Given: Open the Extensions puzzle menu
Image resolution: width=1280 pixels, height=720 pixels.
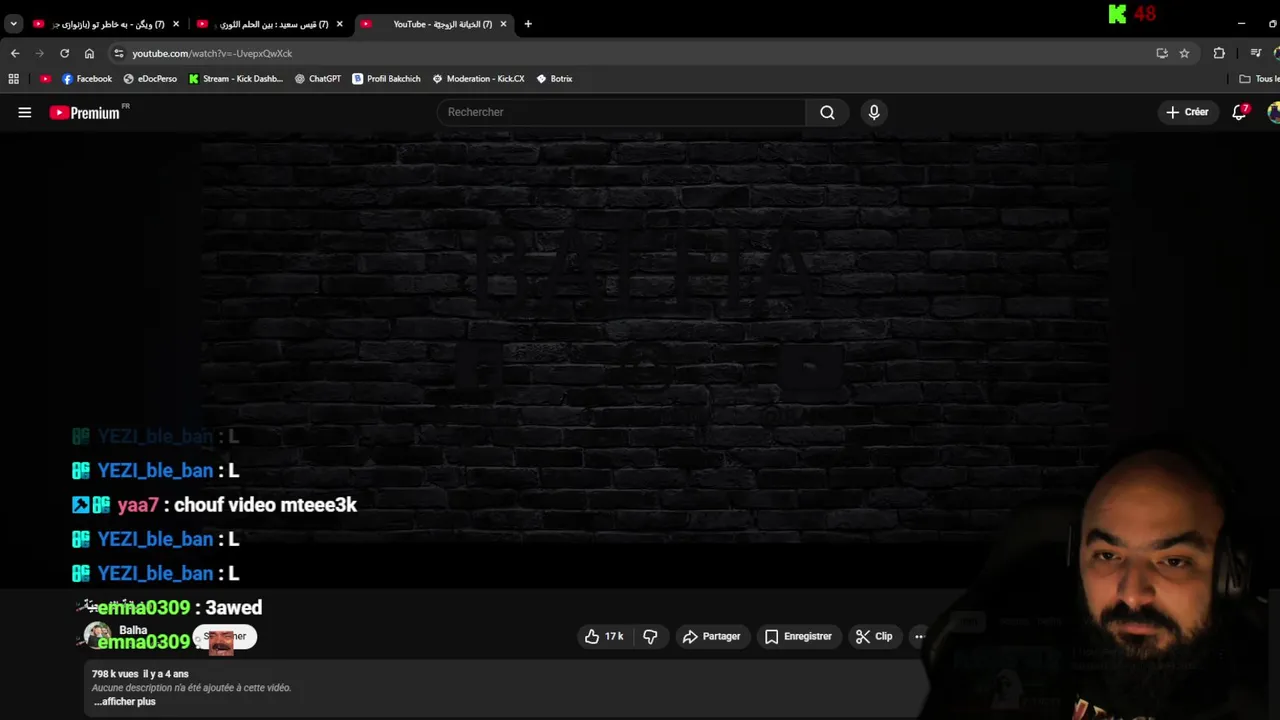Looking at the screenshot, I should (1219, 53).
